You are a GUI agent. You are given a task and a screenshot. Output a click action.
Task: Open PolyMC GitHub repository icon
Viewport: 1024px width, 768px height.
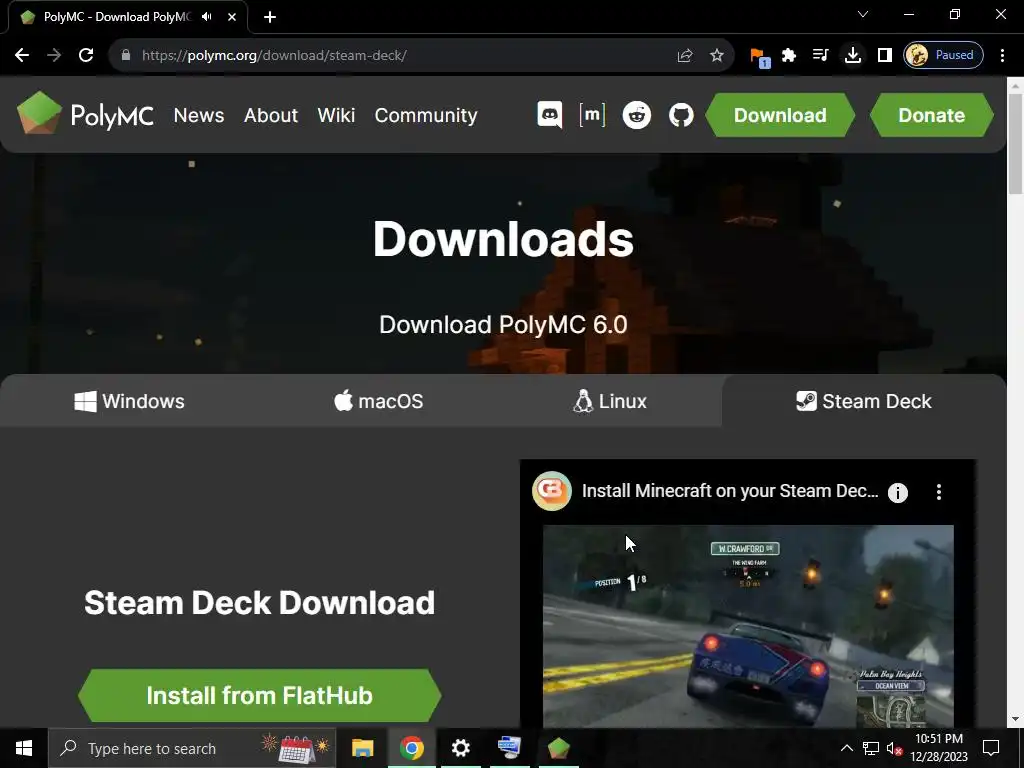tap(681, 115)
